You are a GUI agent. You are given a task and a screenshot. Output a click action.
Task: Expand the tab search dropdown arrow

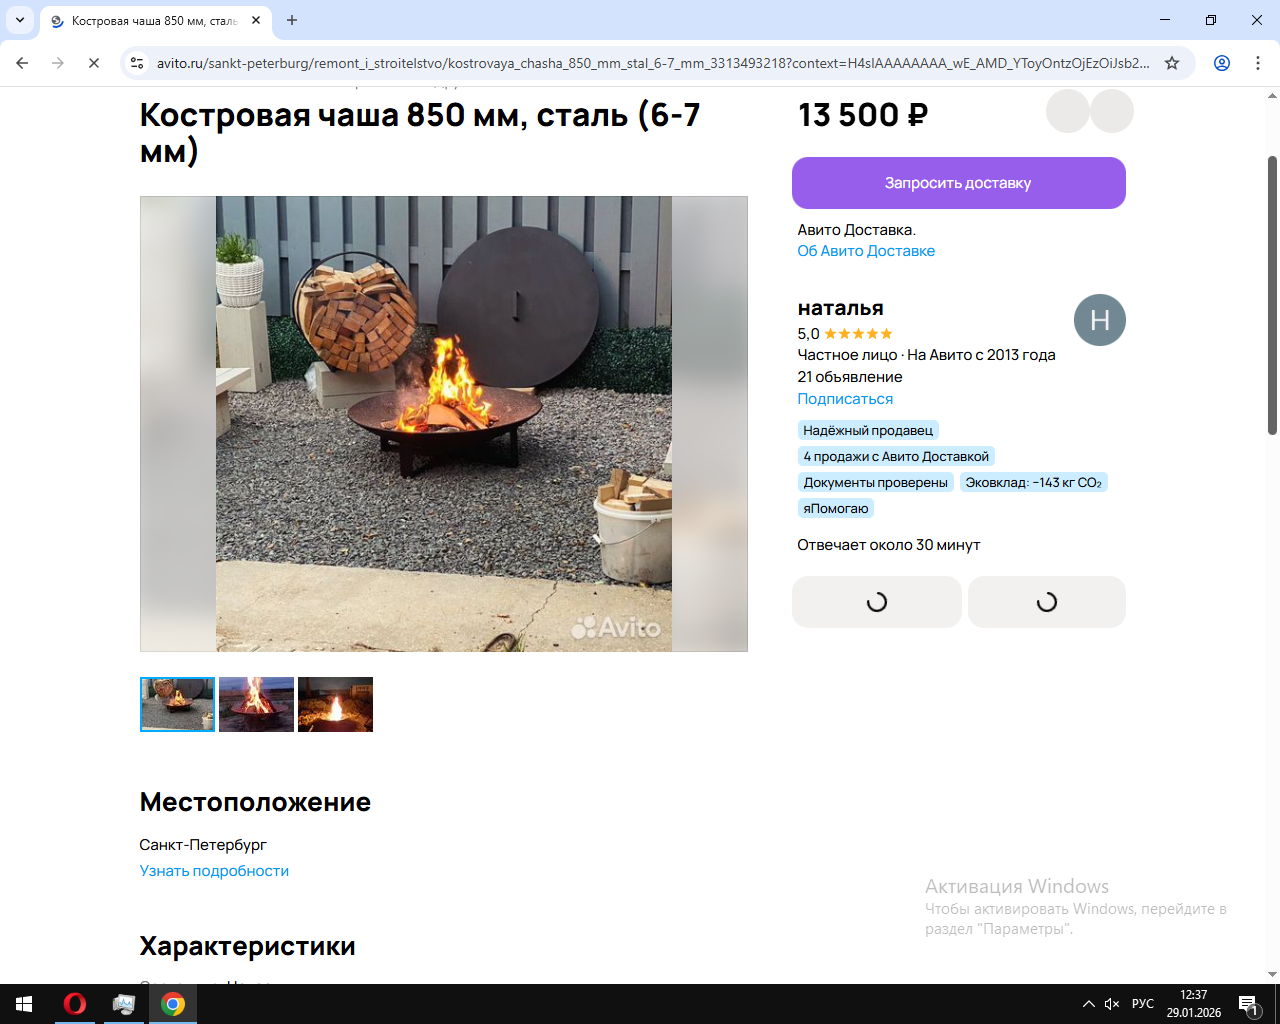point(20,20)
